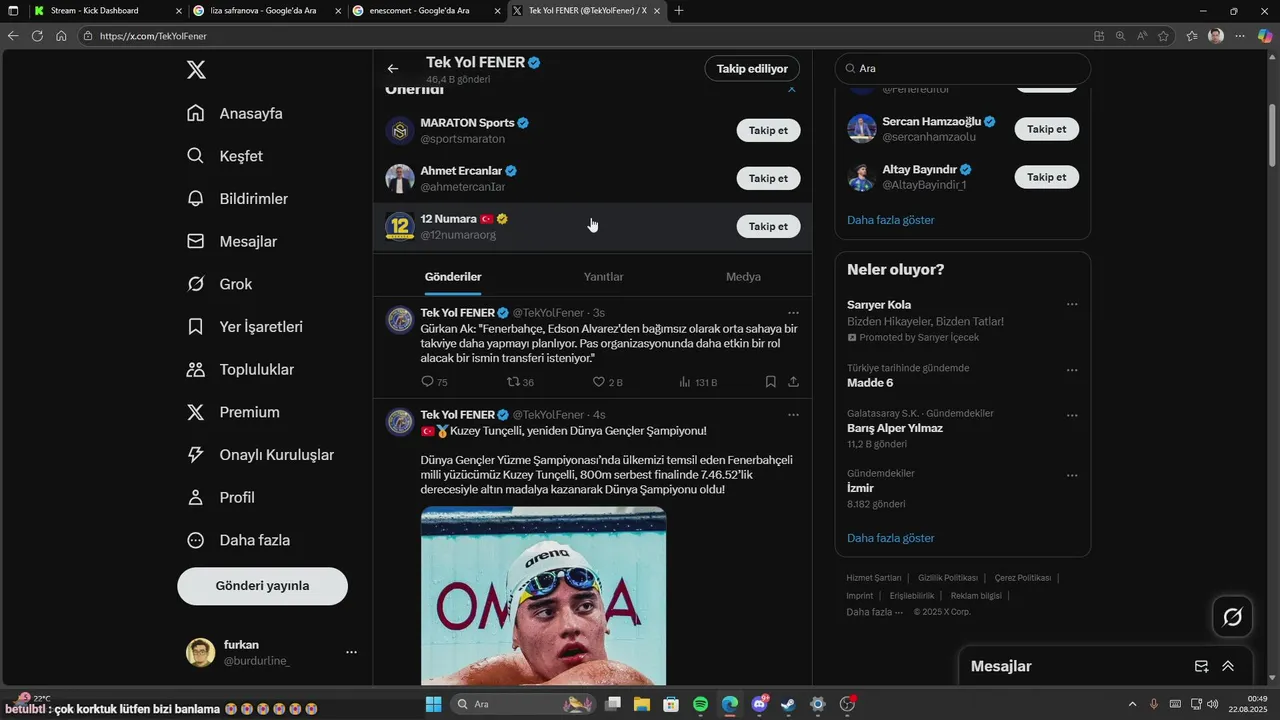Switch to Gönderiler tab

tap(453, 277)
